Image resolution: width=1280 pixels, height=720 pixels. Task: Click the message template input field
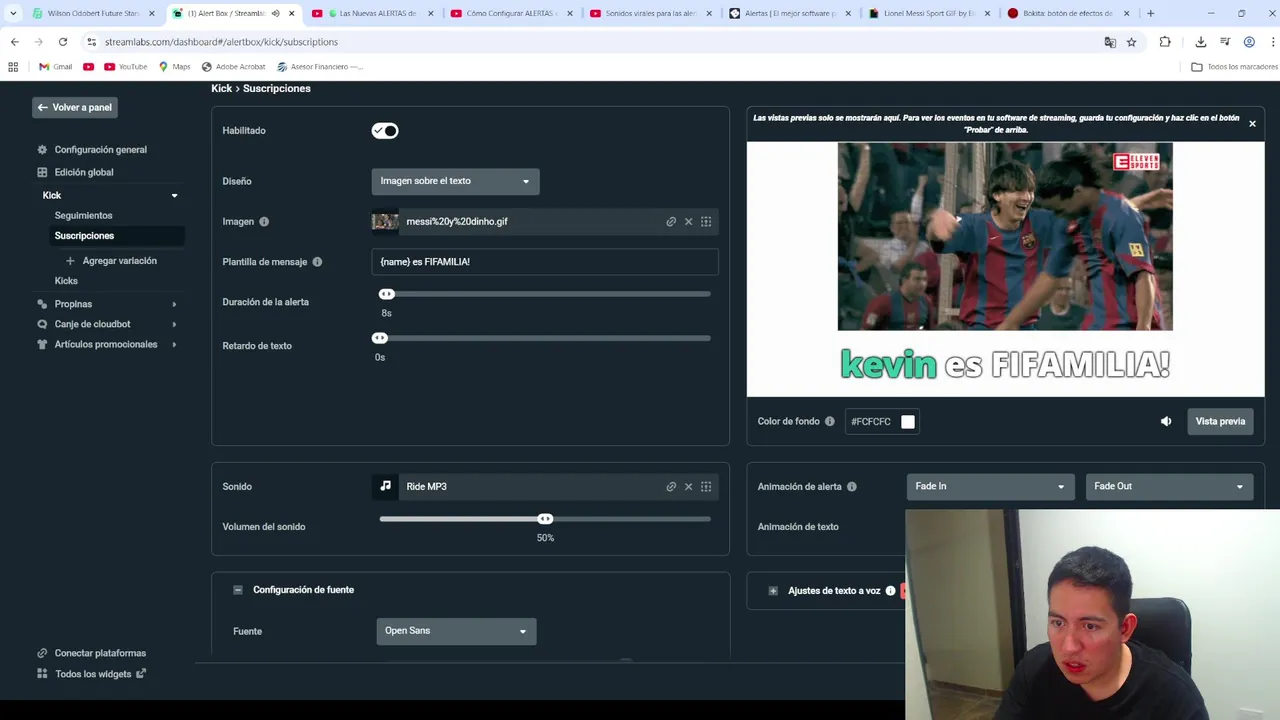click(545, 262)
